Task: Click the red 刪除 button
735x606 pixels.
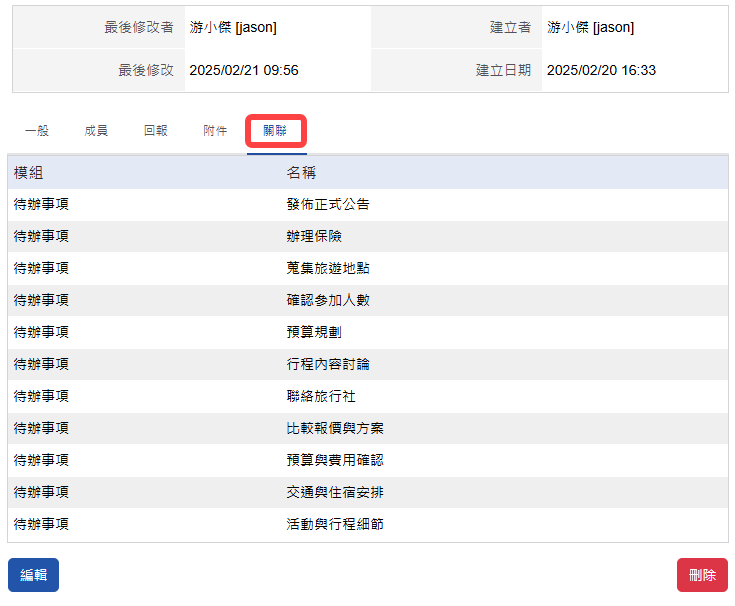Action: (x=702, y=575)
